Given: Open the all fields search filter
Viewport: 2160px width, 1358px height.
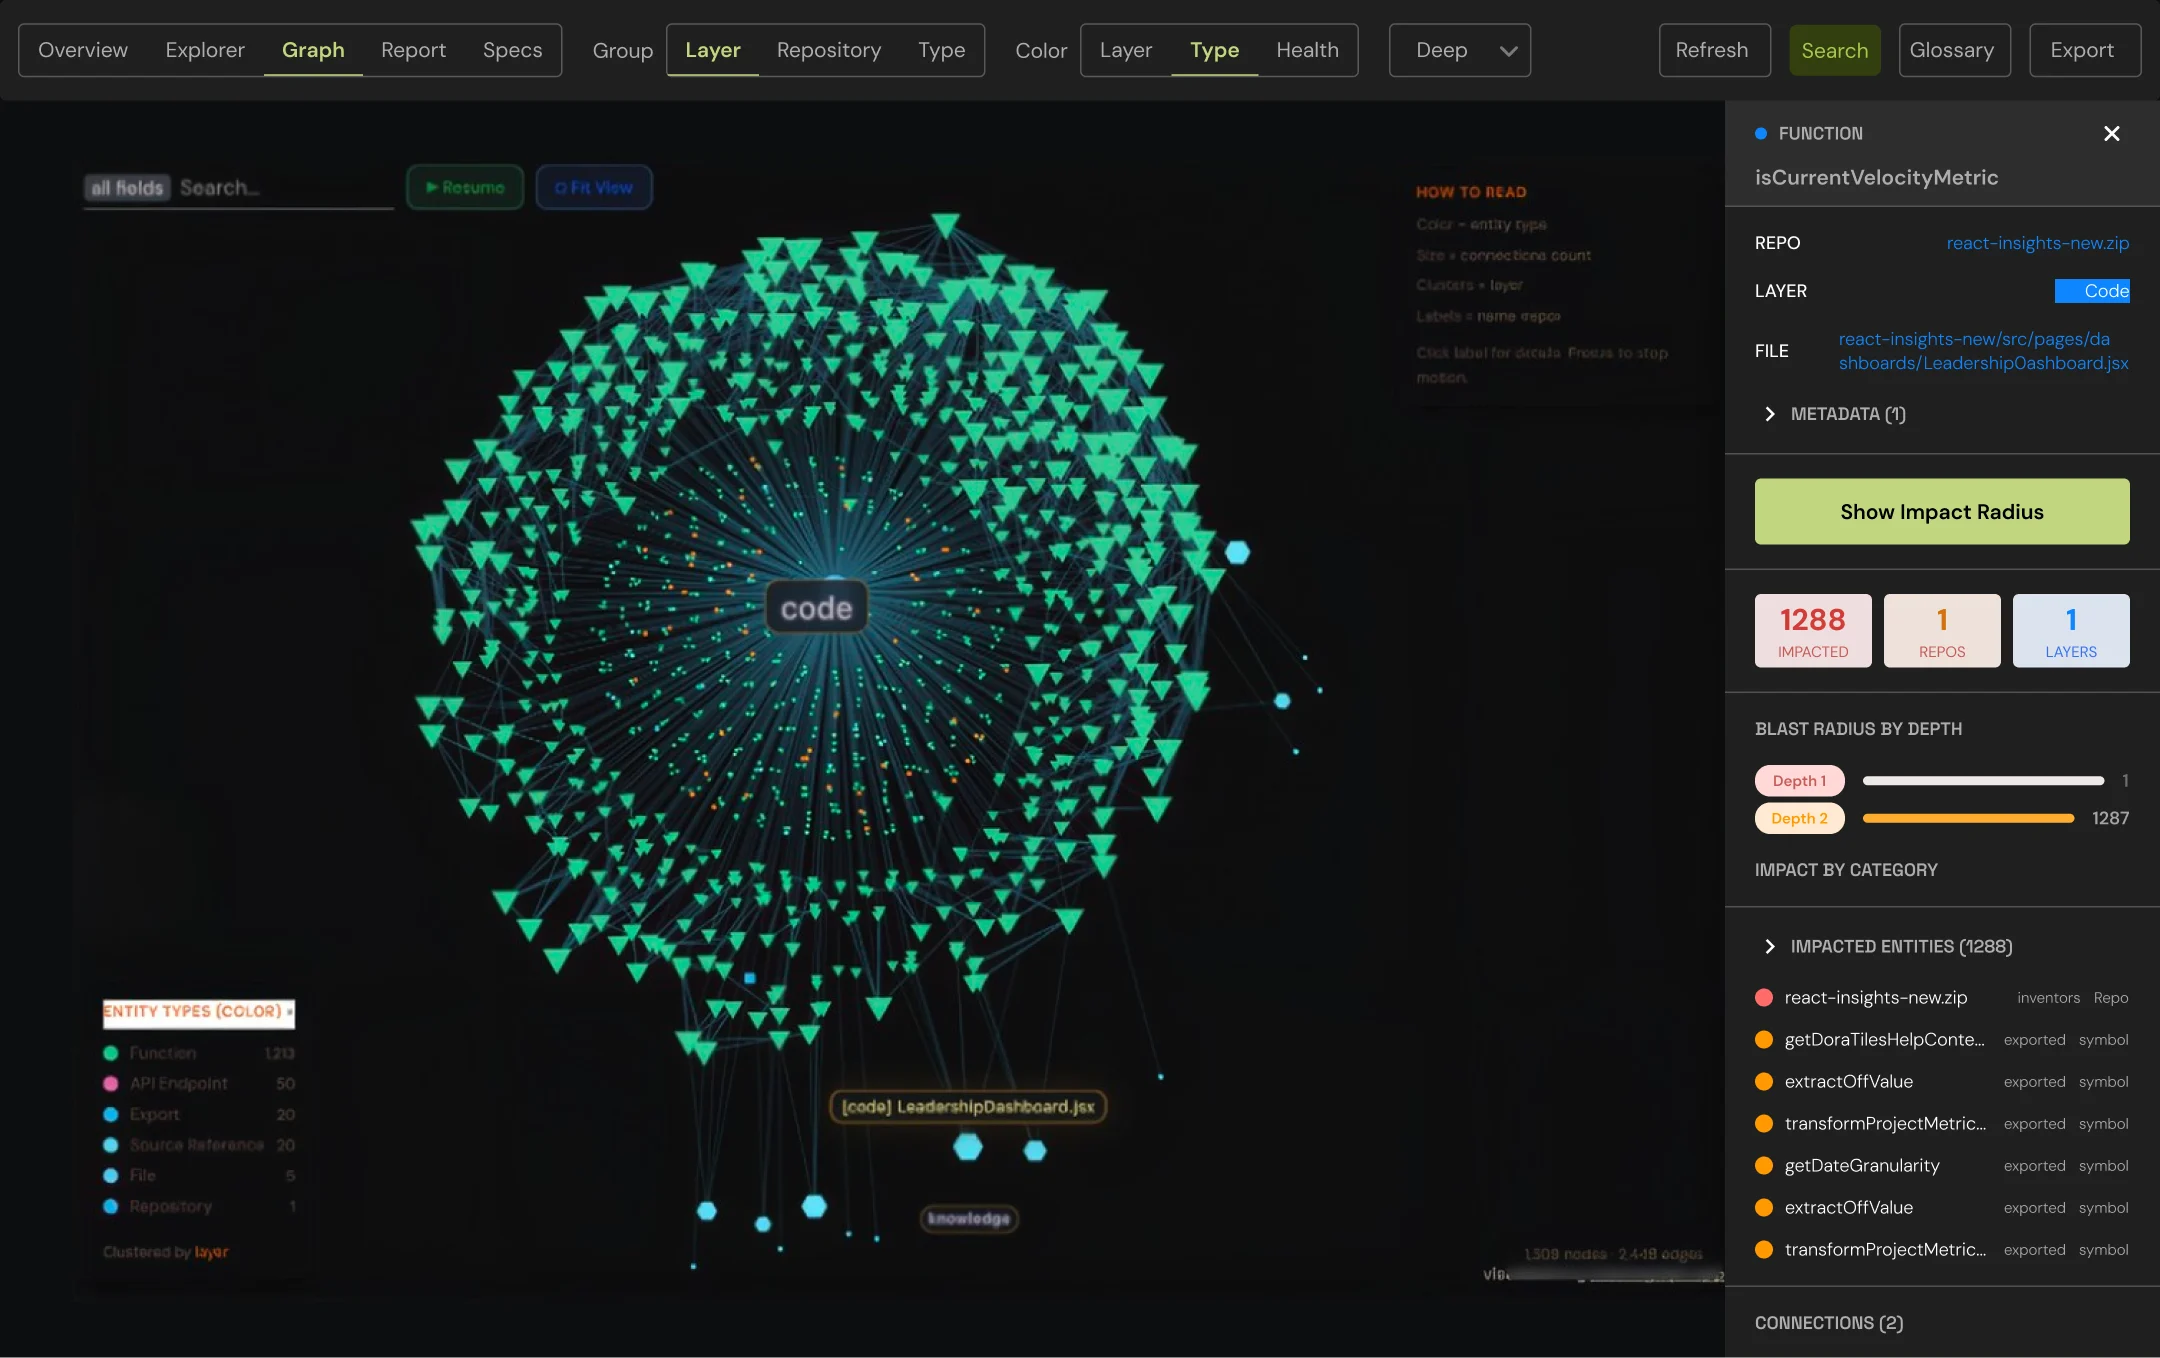Looking at the screenshot, I should click(127, 188).
